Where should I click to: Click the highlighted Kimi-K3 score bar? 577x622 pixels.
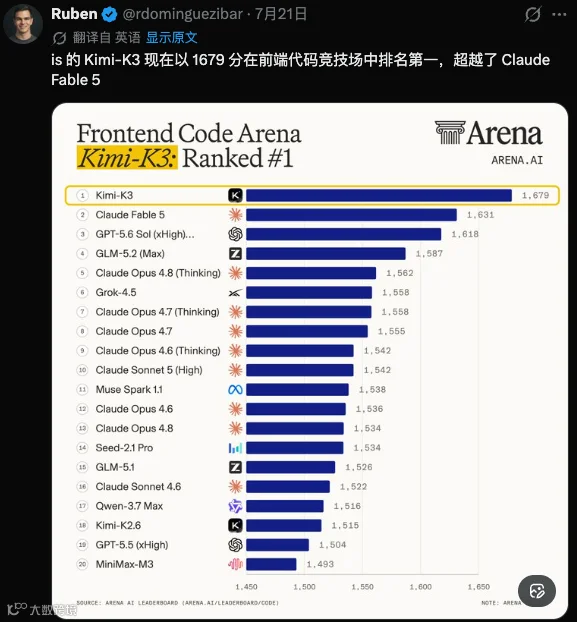(x=379, y=195)
